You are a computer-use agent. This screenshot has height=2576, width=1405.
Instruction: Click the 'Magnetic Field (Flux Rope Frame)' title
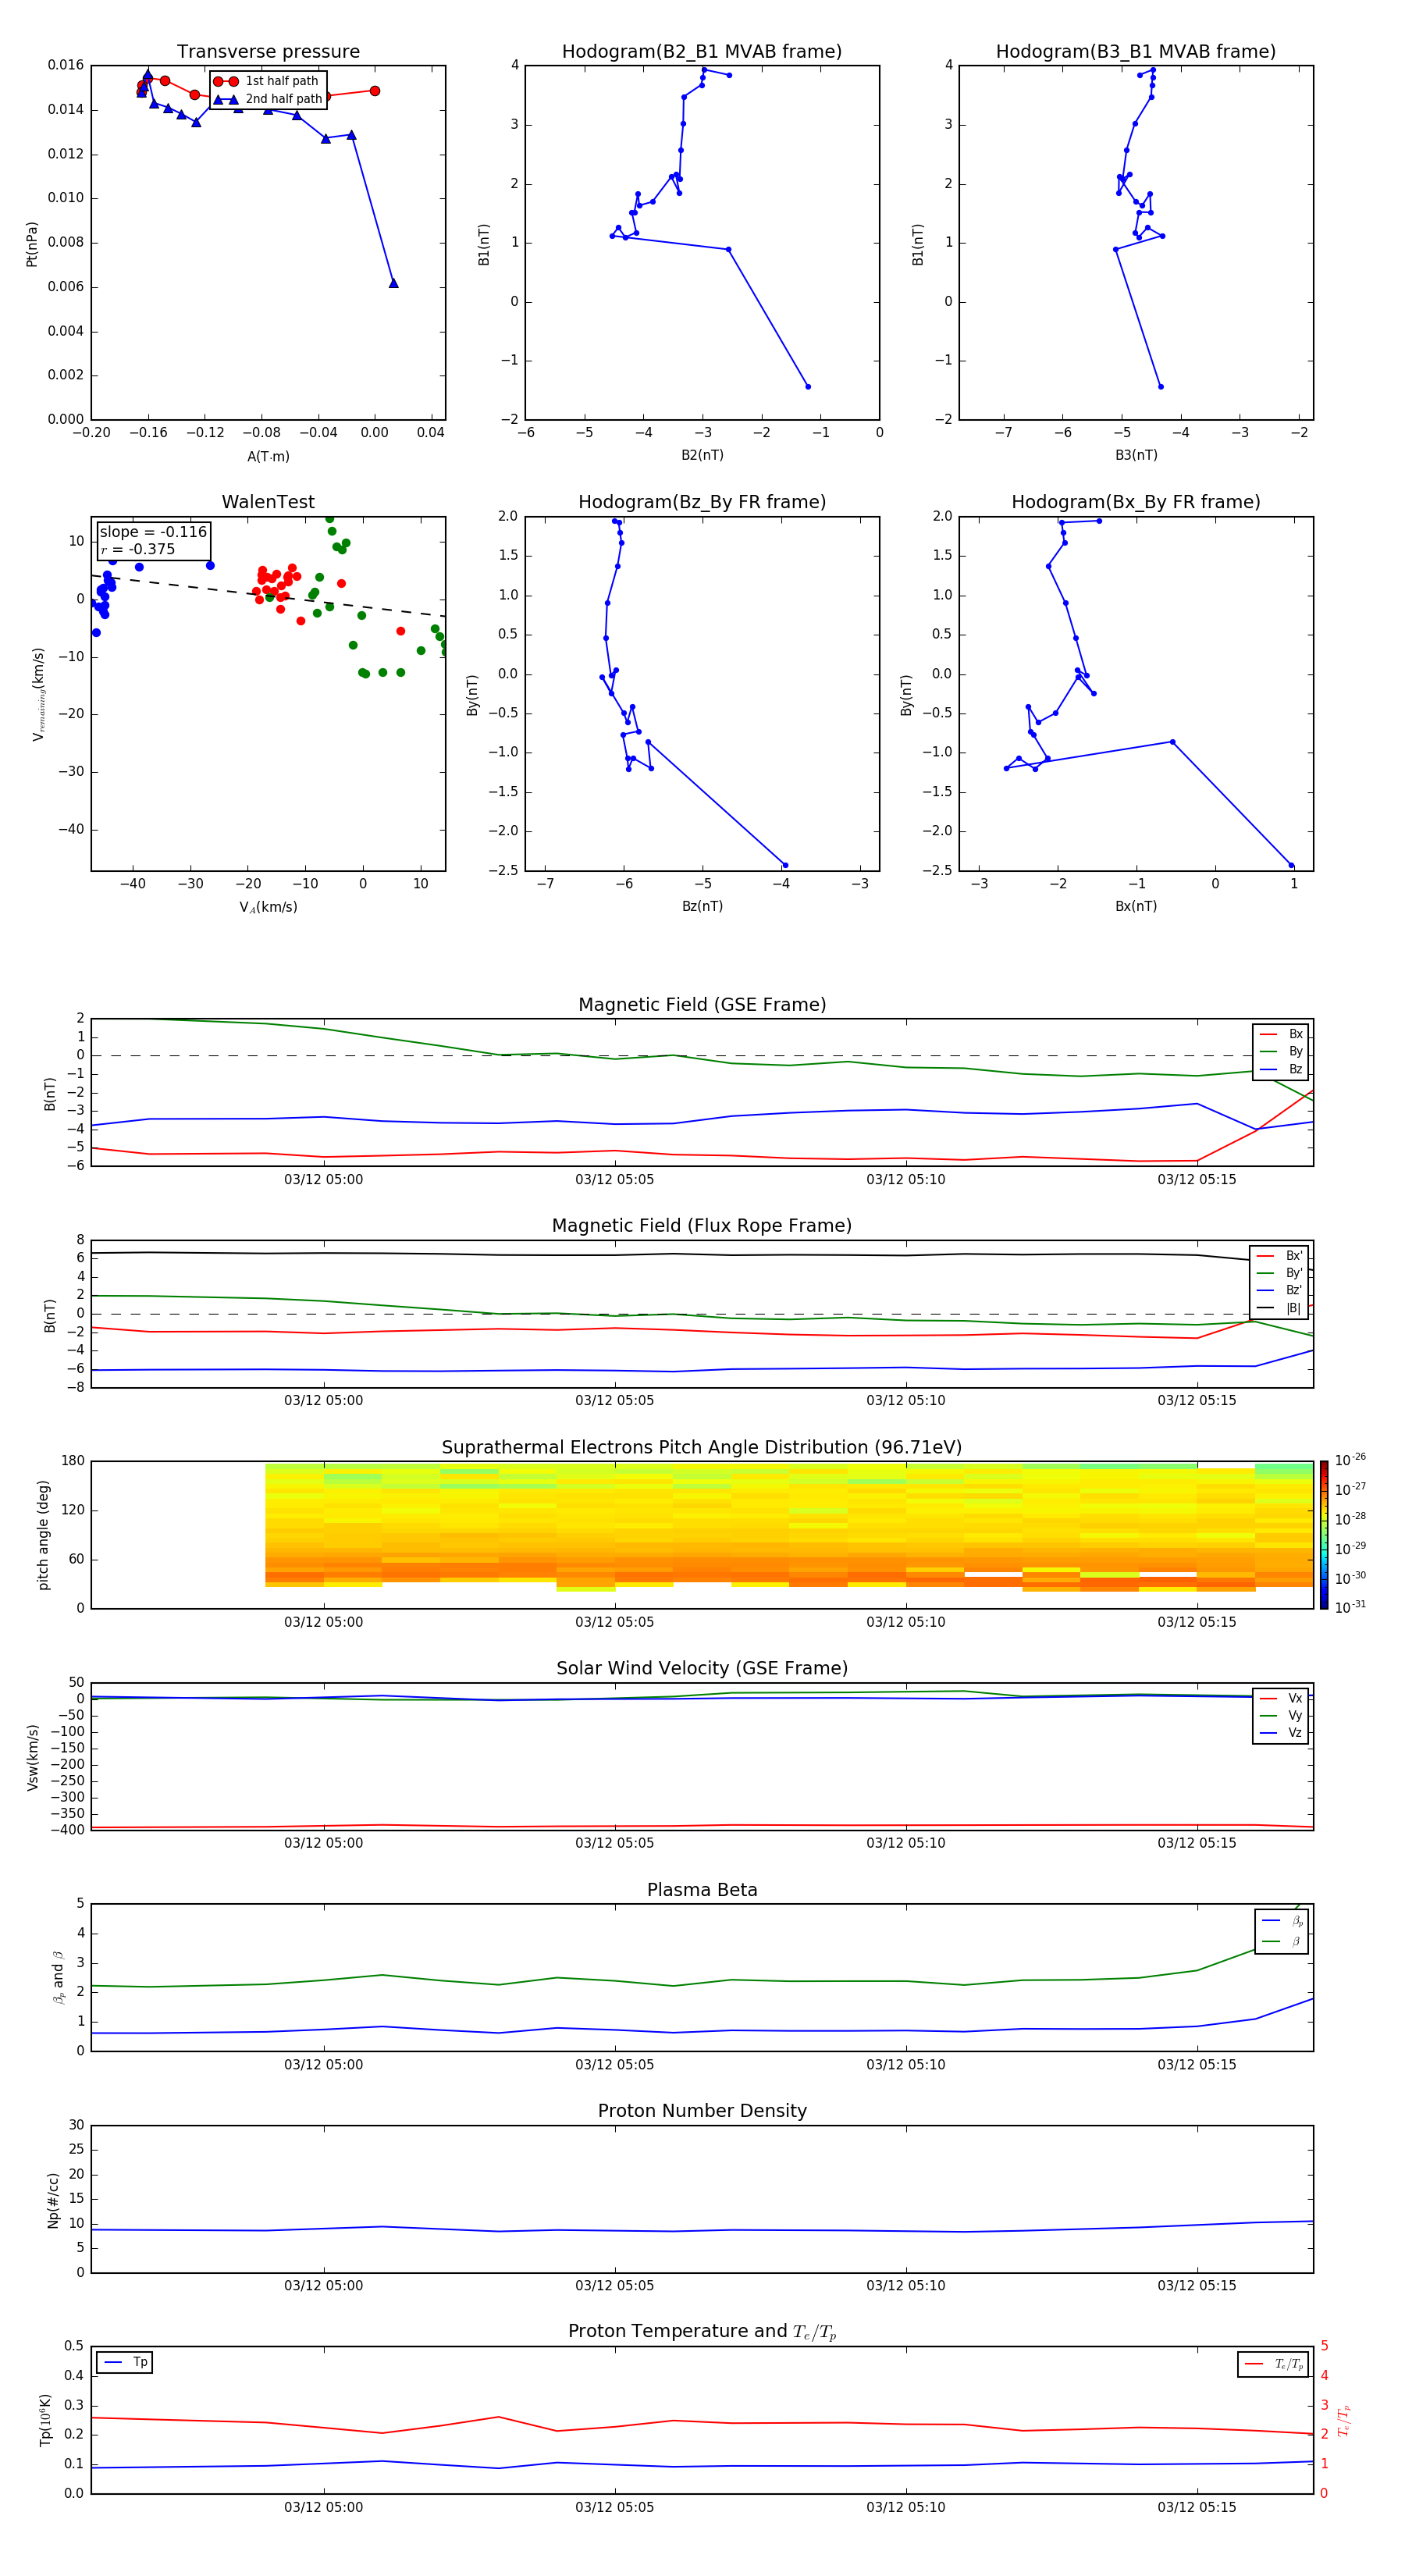(702, 1226)
